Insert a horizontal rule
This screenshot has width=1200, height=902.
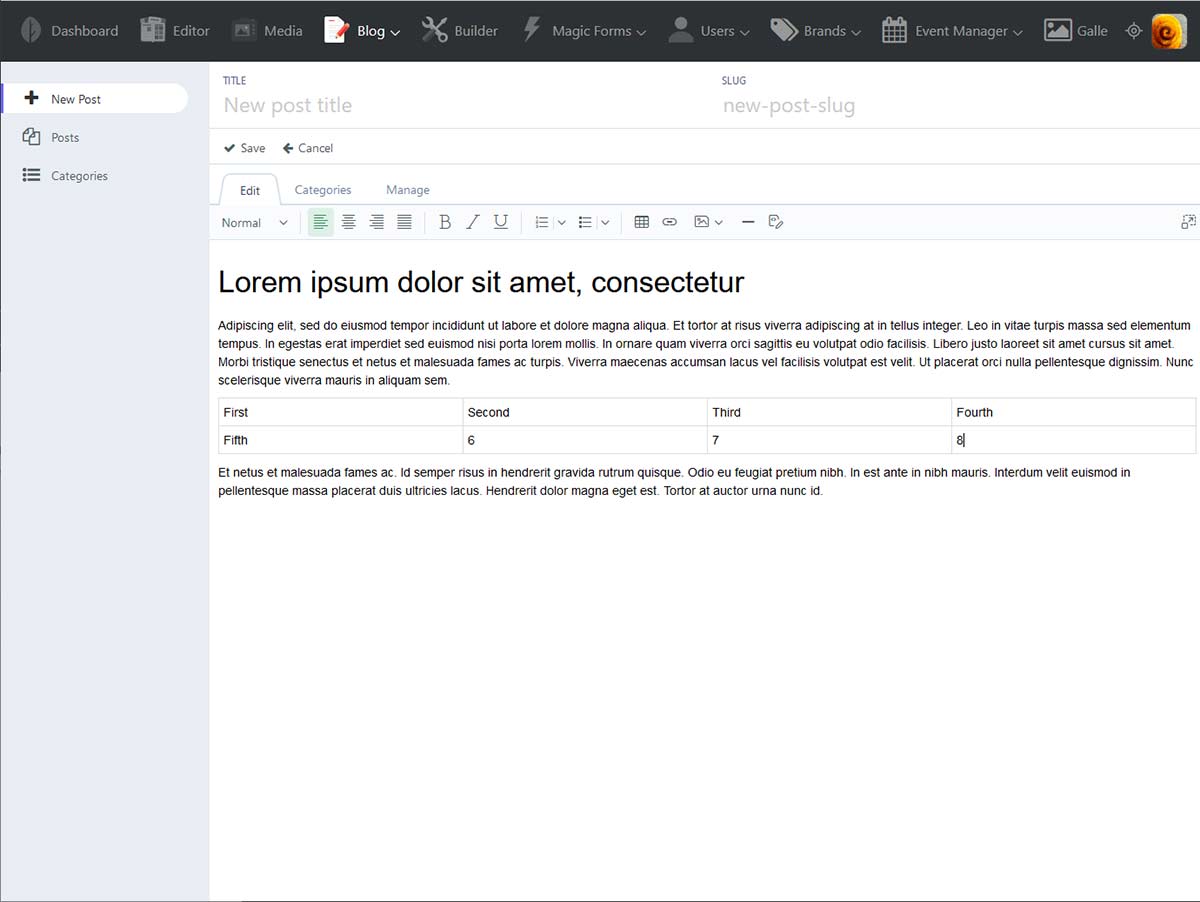pos(748,222)
